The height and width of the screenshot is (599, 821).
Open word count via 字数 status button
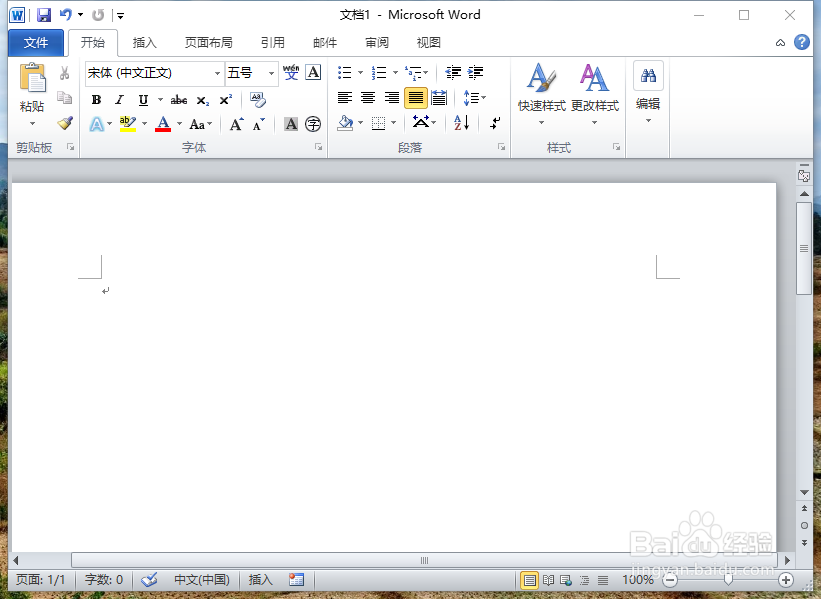pos(104,579)
